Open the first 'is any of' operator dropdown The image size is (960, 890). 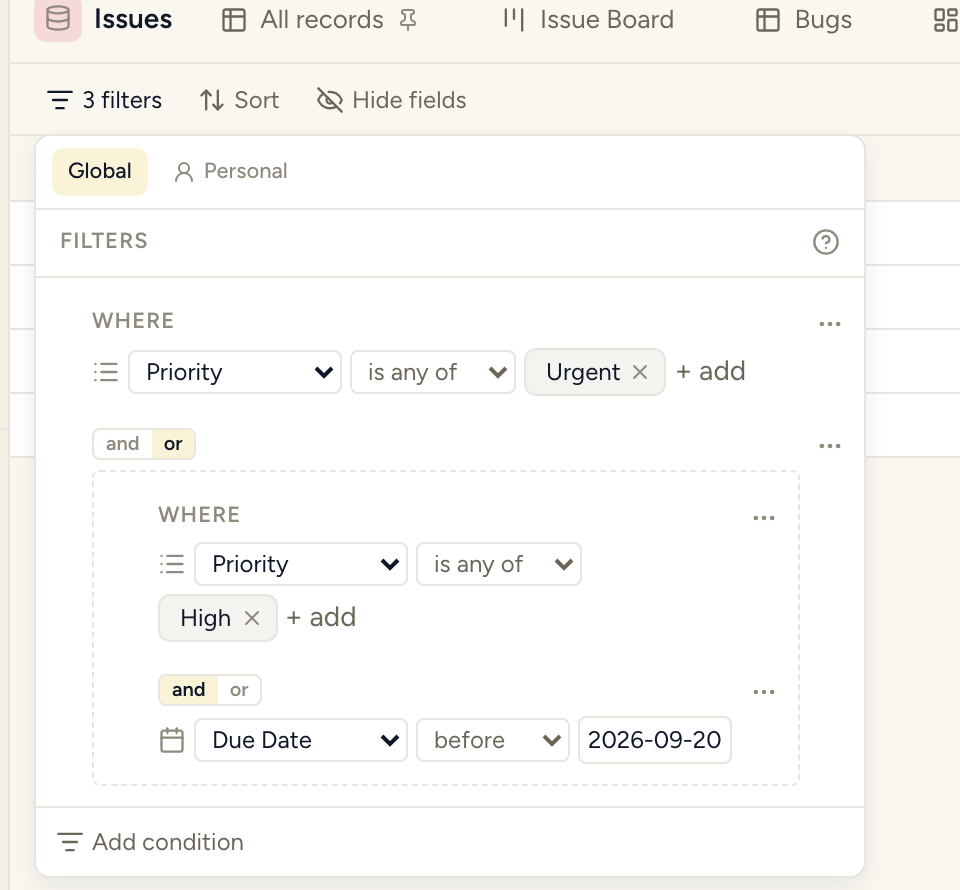(433, 372)
